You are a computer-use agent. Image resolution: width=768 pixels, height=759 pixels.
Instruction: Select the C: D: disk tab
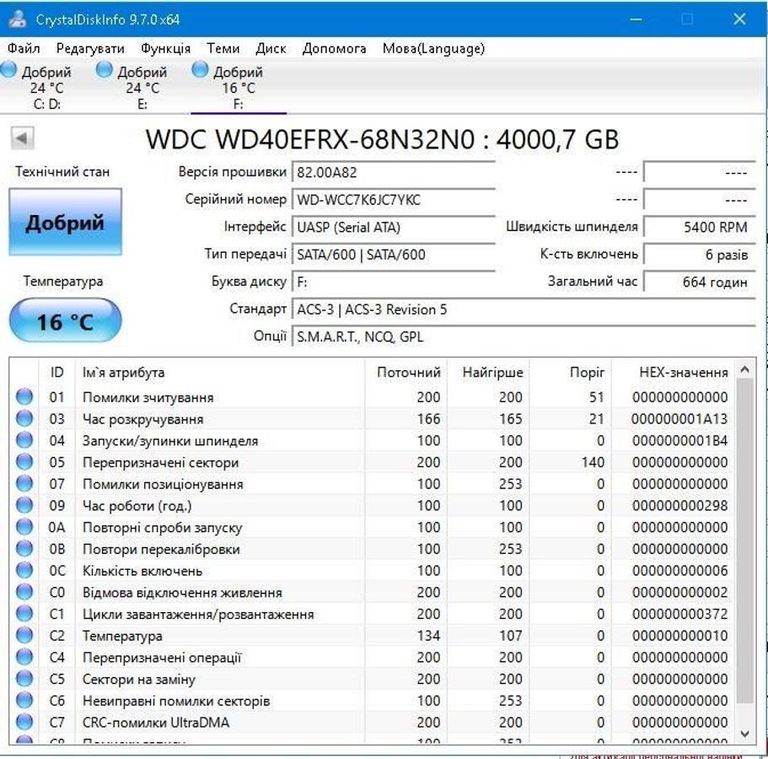pyautogui.click(x=47, y=88)
